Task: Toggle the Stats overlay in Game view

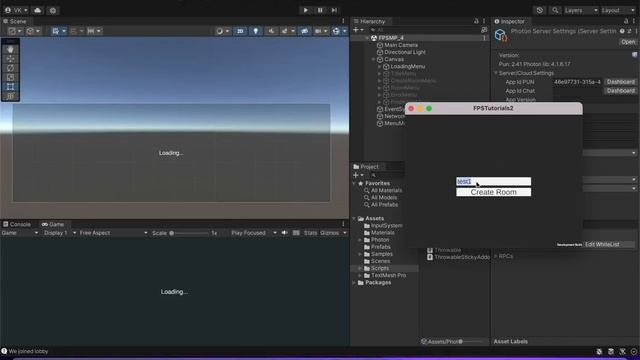Action: coord(310,233)
